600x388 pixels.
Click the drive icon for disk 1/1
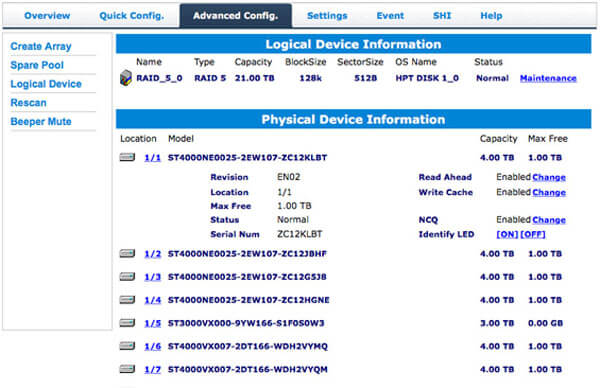127,157
